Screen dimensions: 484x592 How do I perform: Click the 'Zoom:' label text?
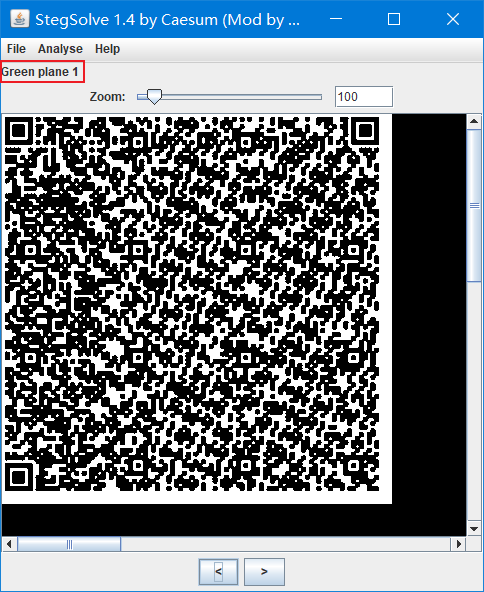107,97
